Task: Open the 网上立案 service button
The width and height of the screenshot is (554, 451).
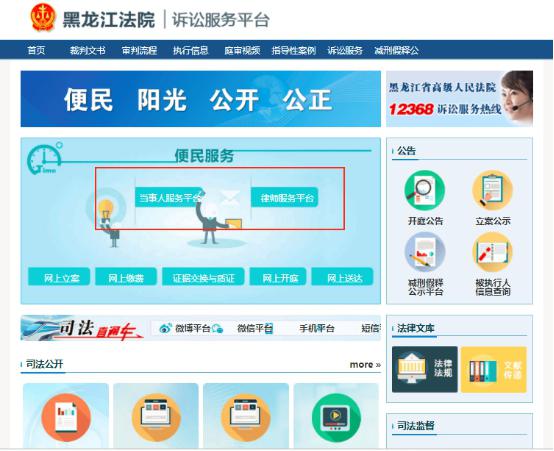Action: tap(59, 277)
